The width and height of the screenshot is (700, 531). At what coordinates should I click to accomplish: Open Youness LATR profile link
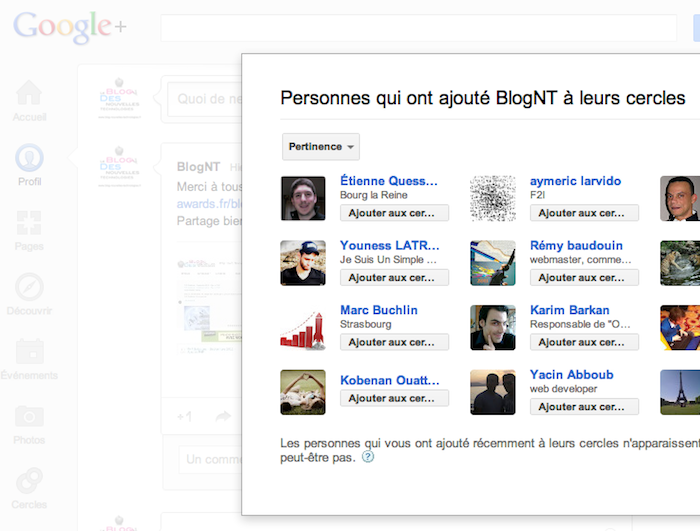click(x=389, y=245)
